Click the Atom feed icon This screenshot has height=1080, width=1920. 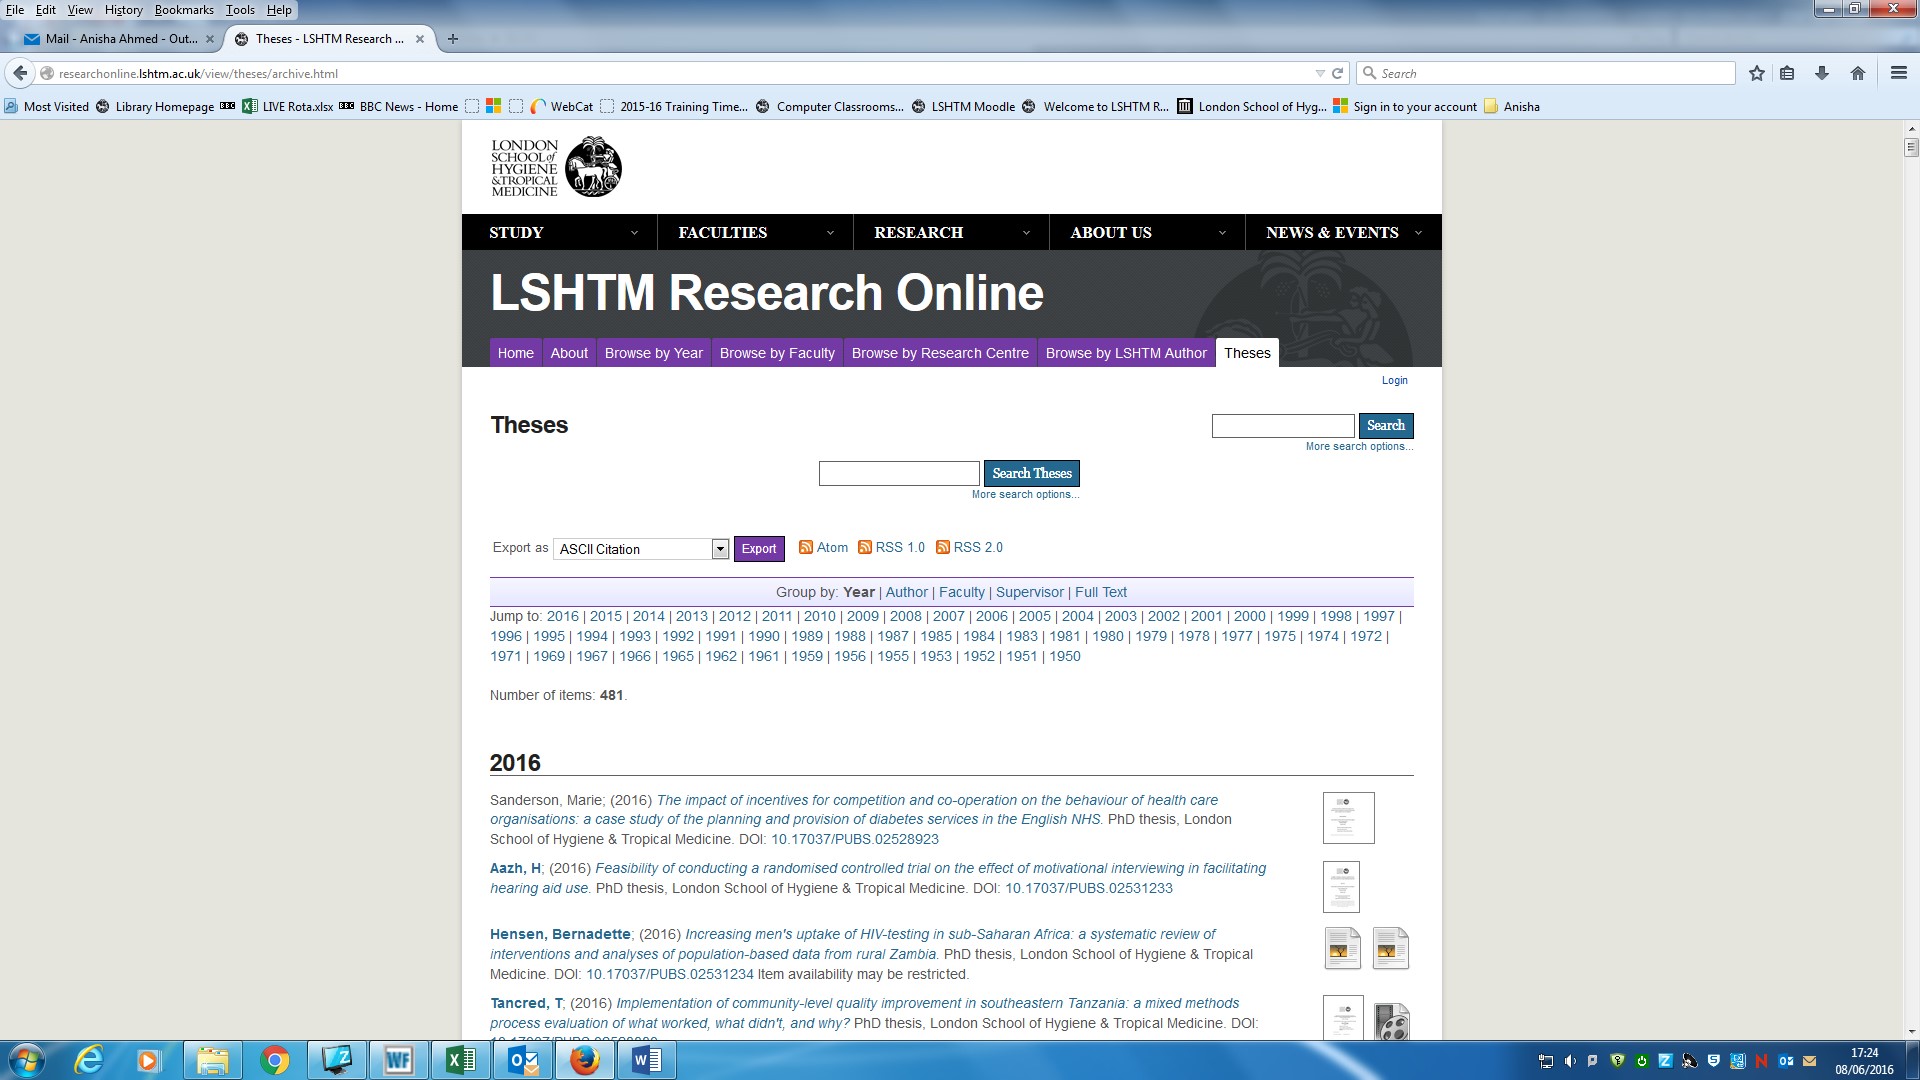coord(805,547)
